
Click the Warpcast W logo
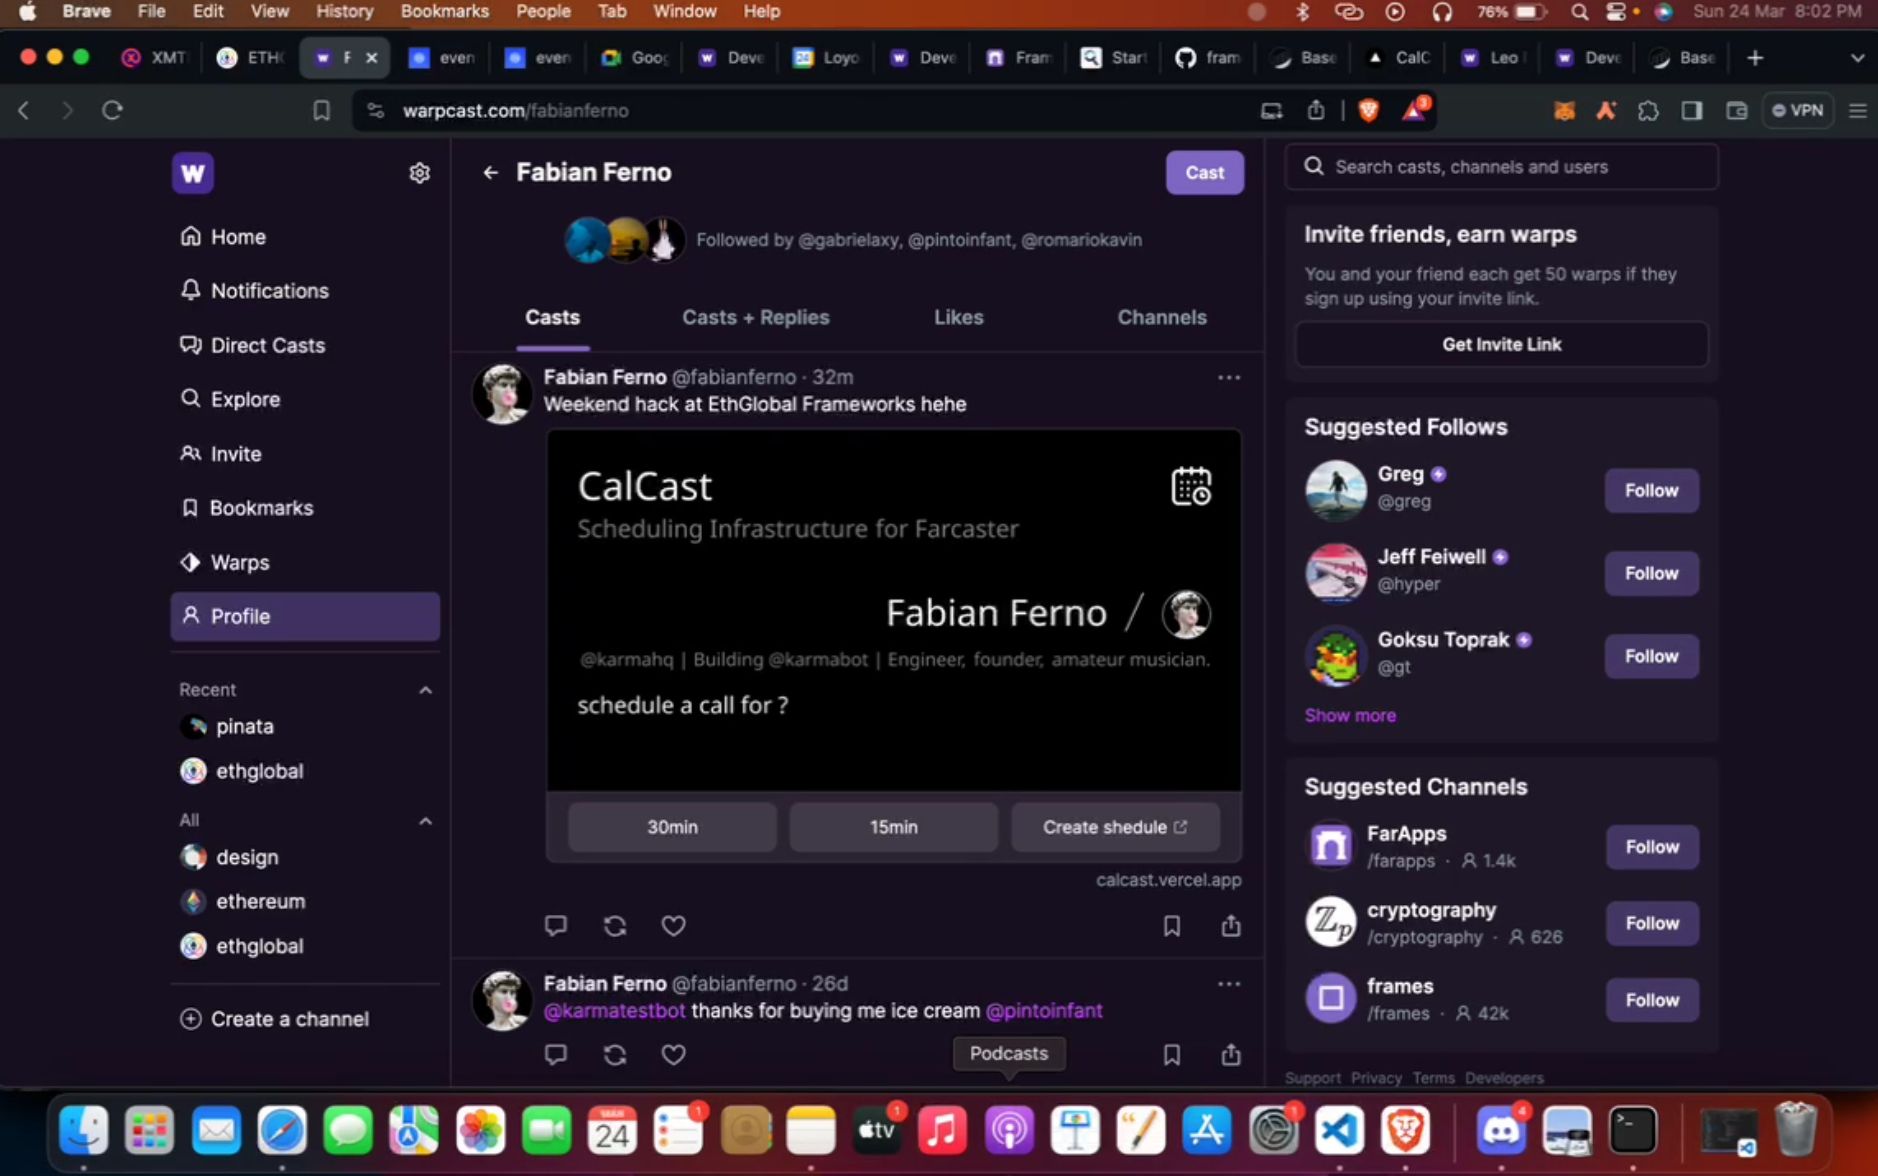click(x=193, y=173)
